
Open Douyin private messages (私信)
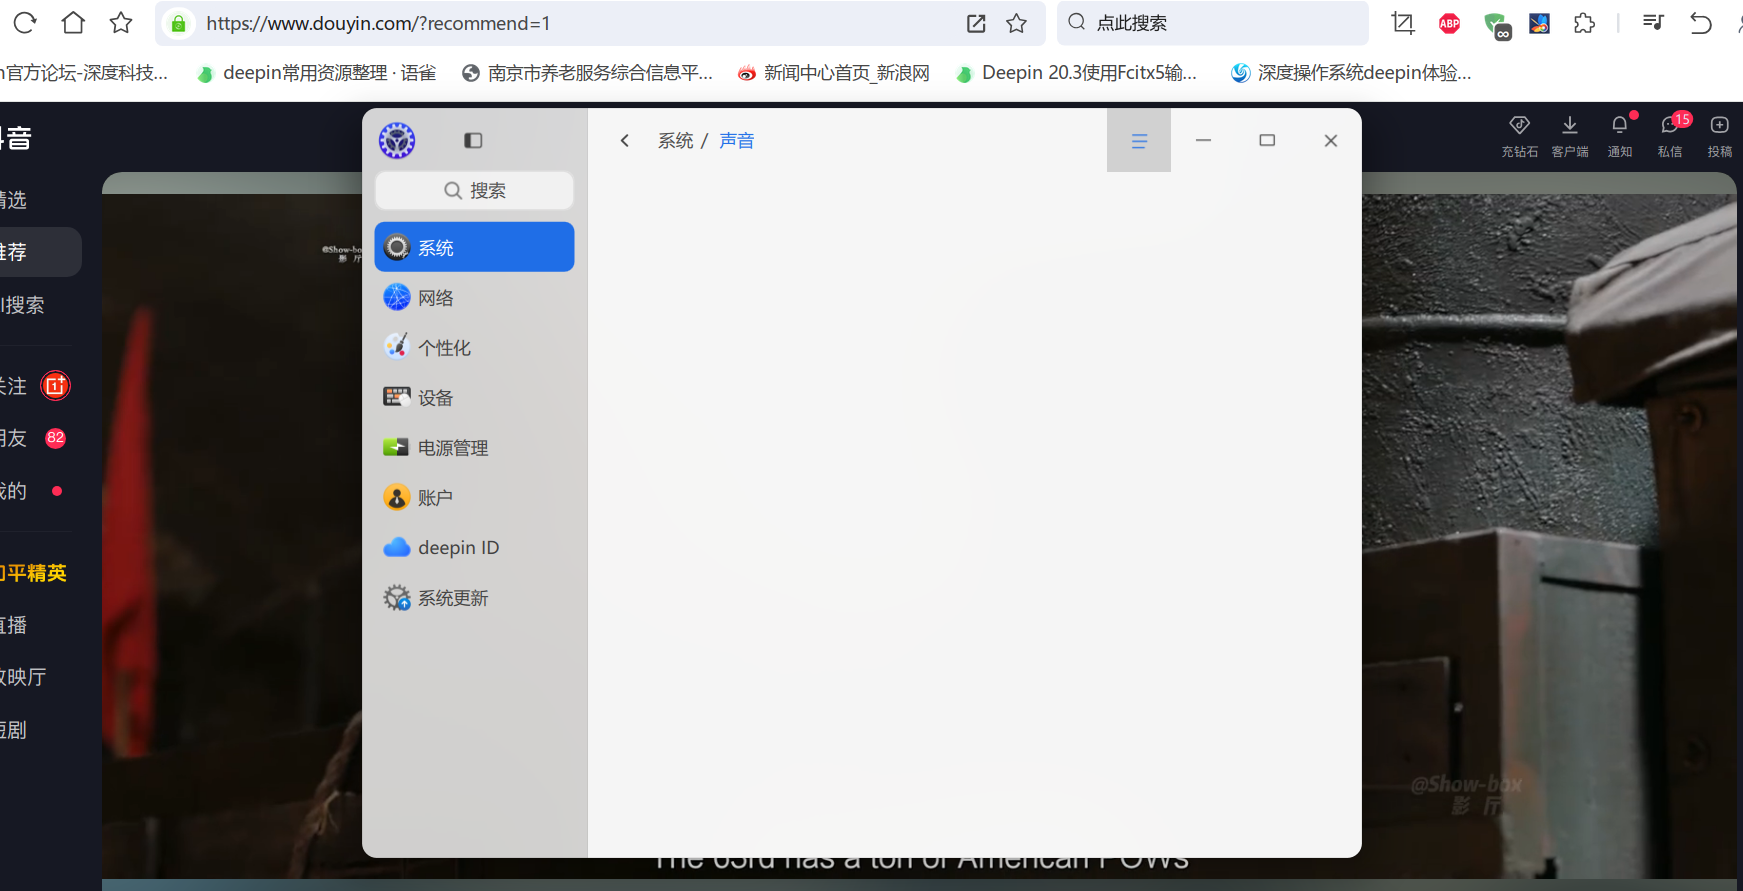pyautogui.click(x=1670, y=125)
